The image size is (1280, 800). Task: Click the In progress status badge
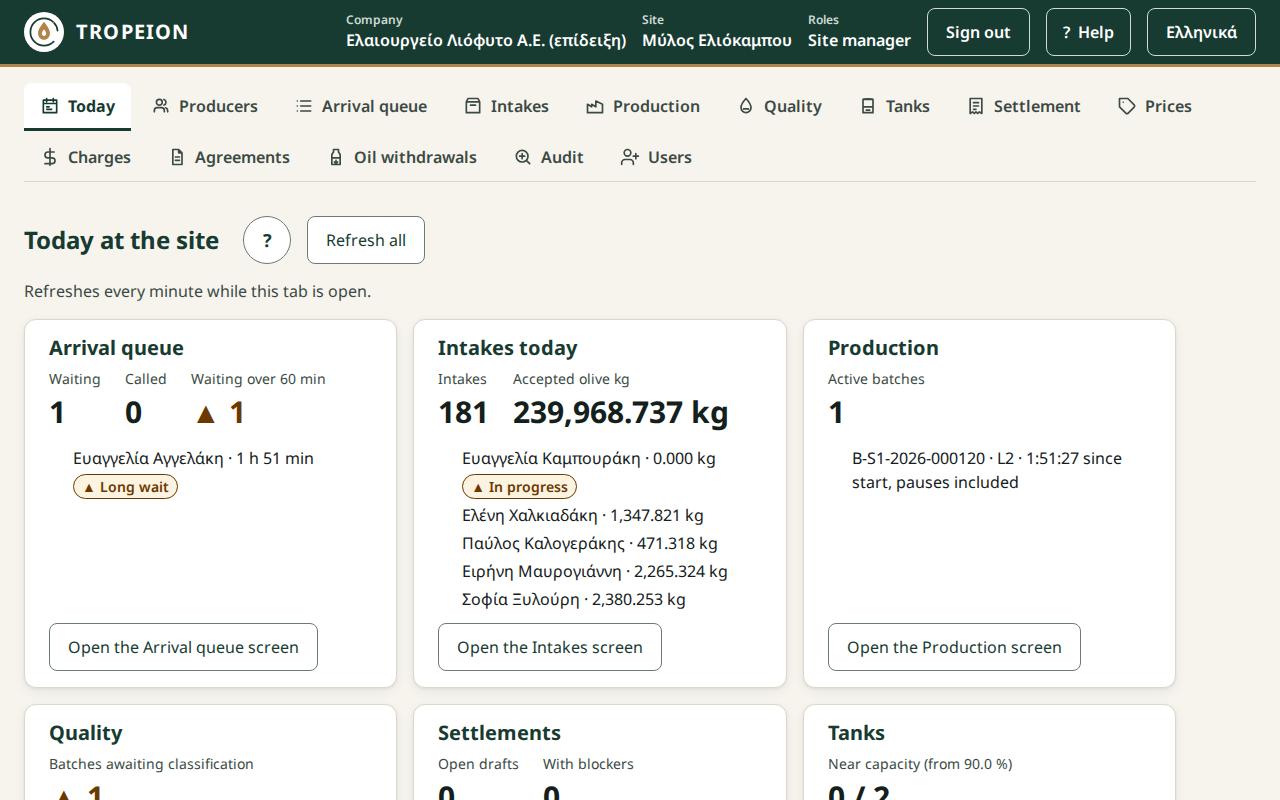519,487
